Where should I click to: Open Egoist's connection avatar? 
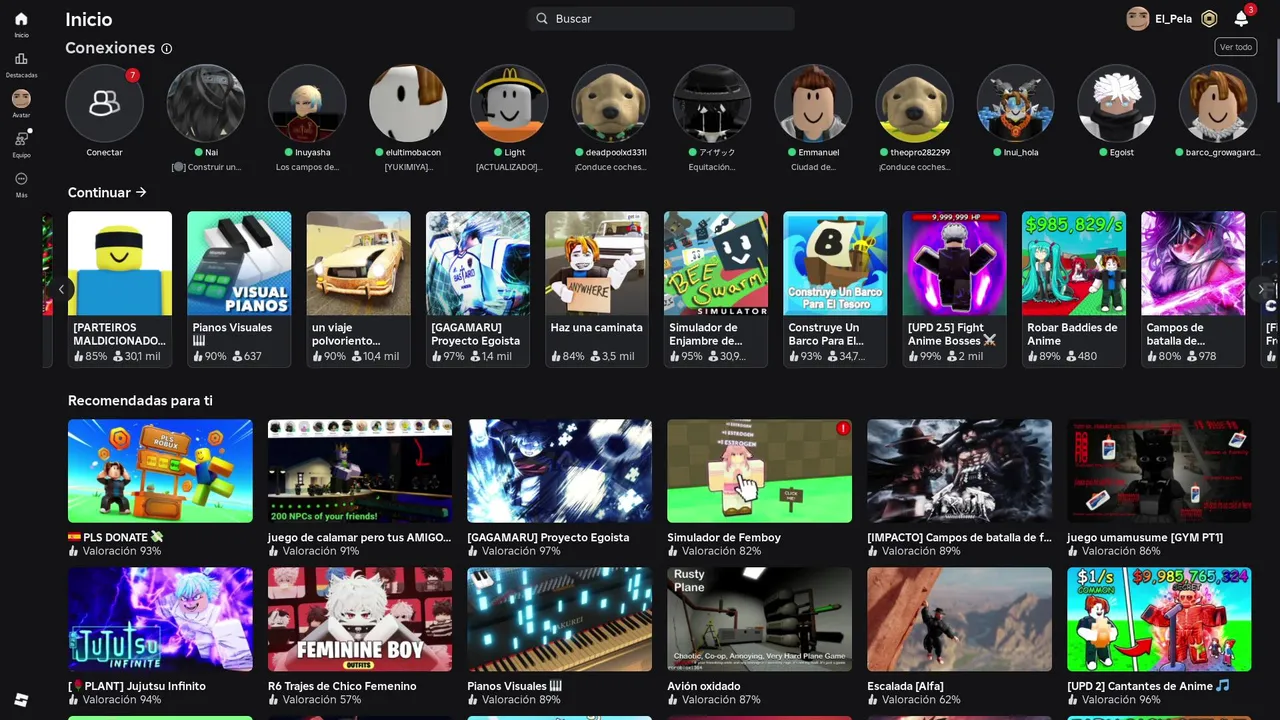pyautogui.click(x=1116, y=103)
